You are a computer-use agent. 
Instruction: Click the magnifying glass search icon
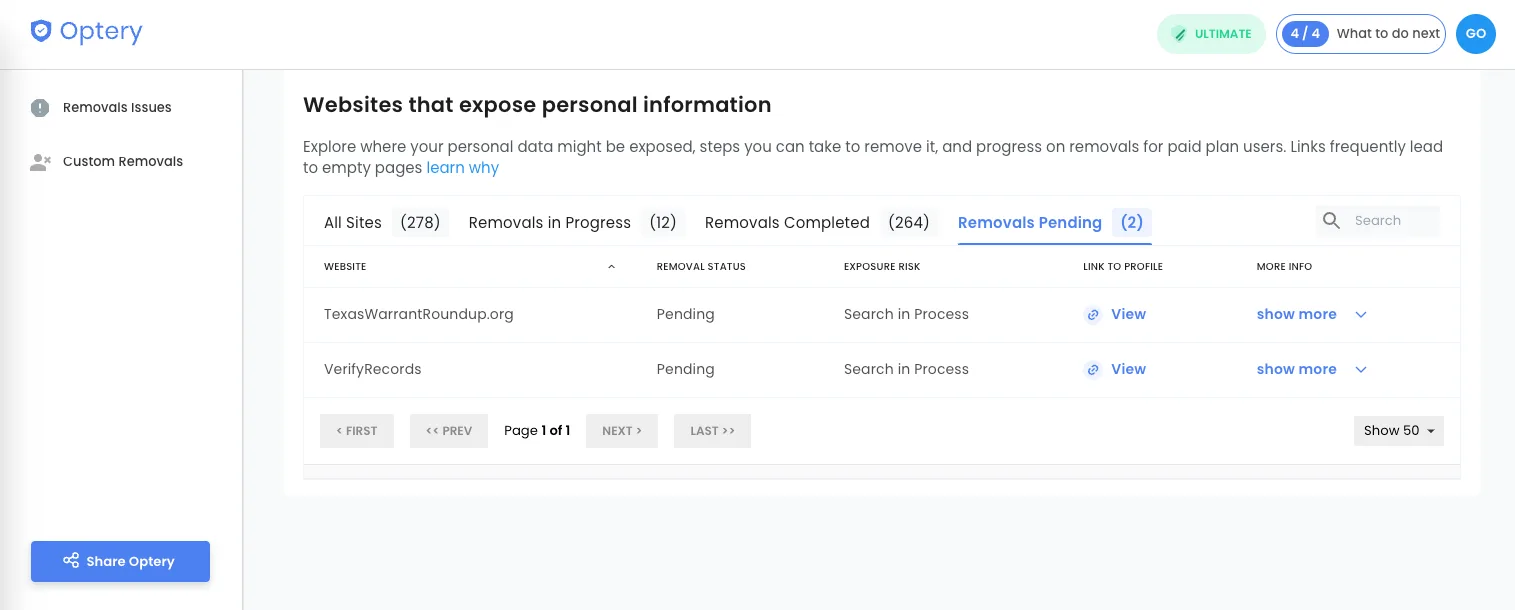[x=1332, y=221]
